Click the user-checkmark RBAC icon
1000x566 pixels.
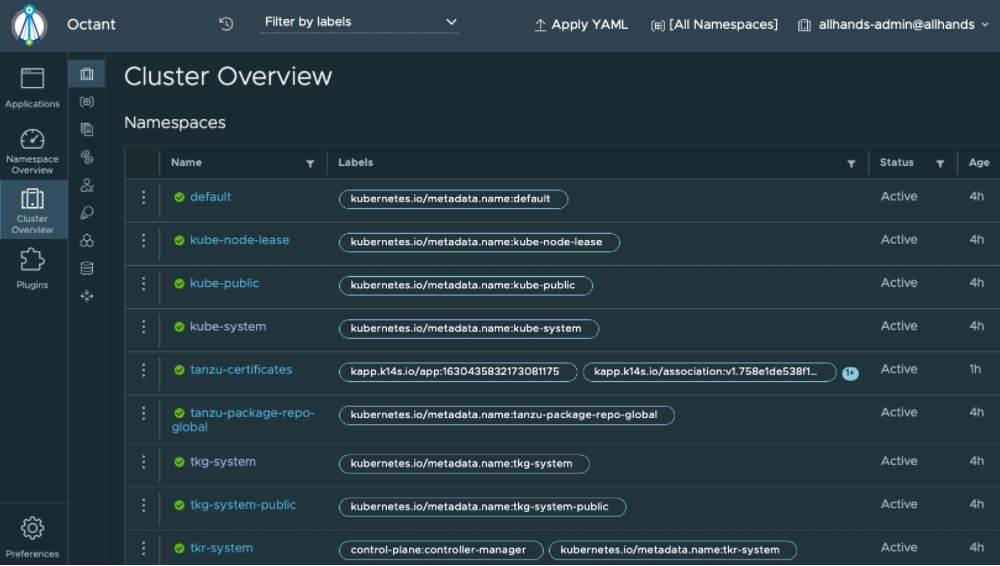pyautogui.click(x=87, y=185)
